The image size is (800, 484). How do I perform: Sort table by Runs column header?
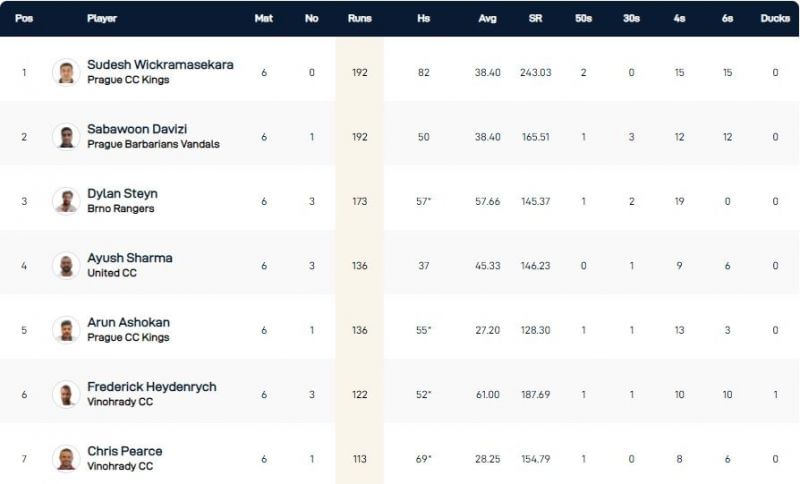pyautogui.click(x=359, y=18)
